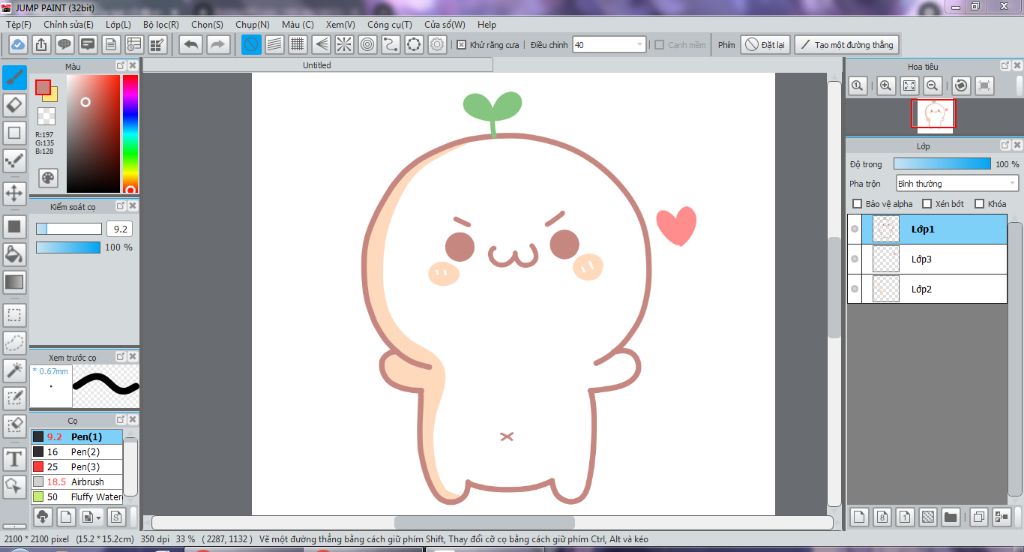Open the Chỉnh sửa(E) menu
Image resolution: width=1024 pixels, height=552 pixels.
69,24
